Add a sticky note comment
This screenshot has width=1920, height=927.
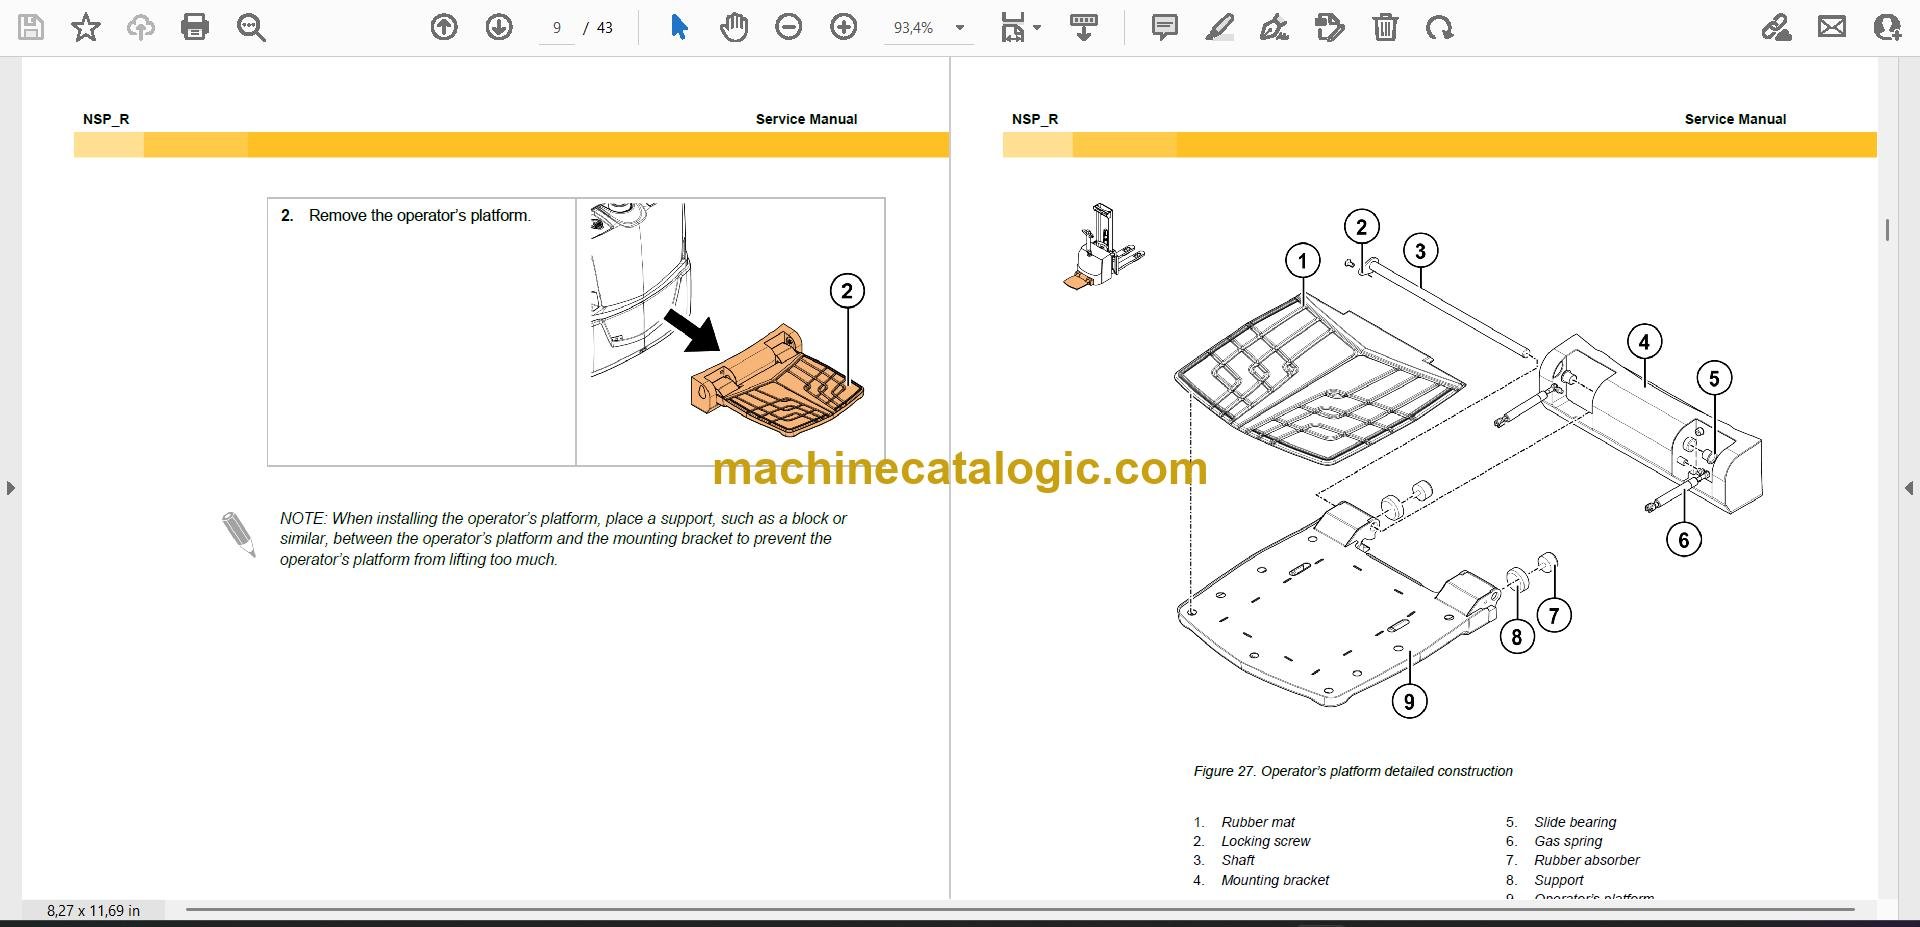1164,27
